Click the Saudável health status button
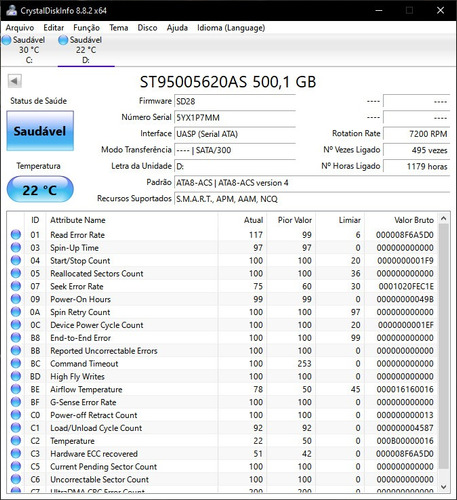 [x=40, y=131]
